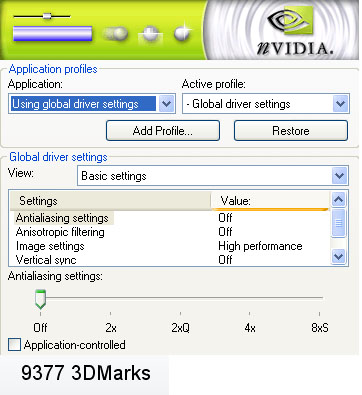
Task: Open the Active profile dropdown arrow
Action: tap(340, 104)
